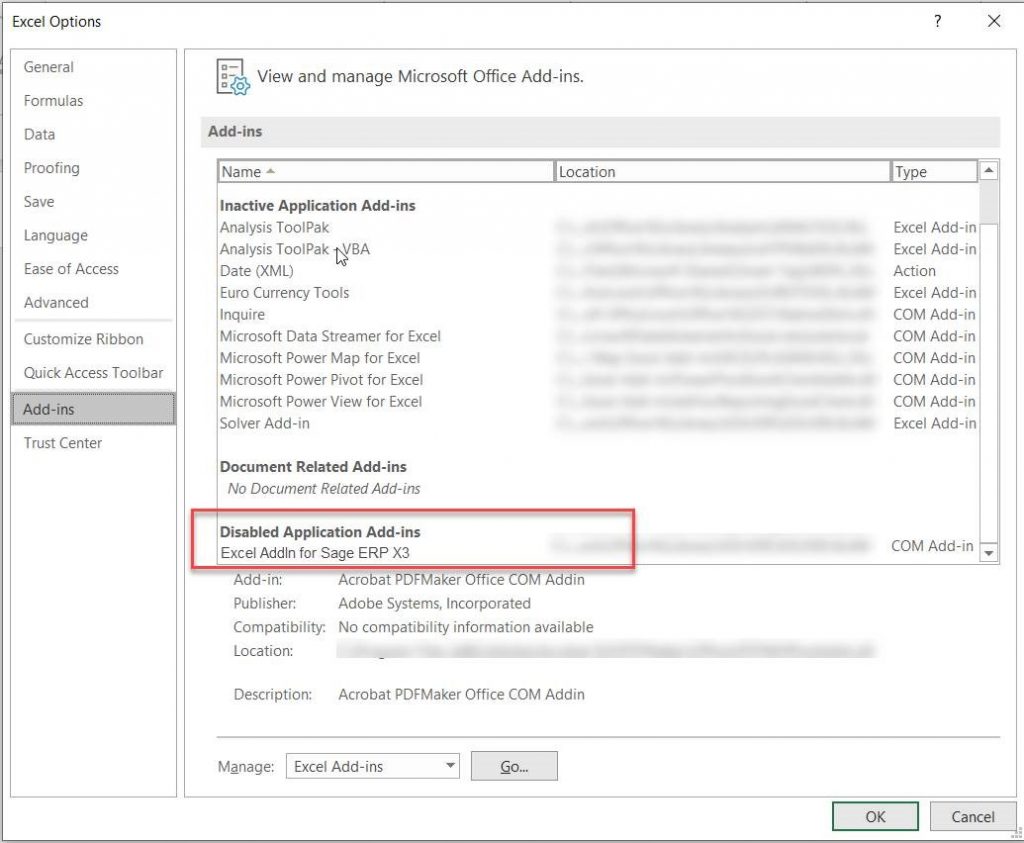Viewport: 1024px width, 843px height.
Task: Select the Inquire add-in row
Action: [x=598, y=315]
